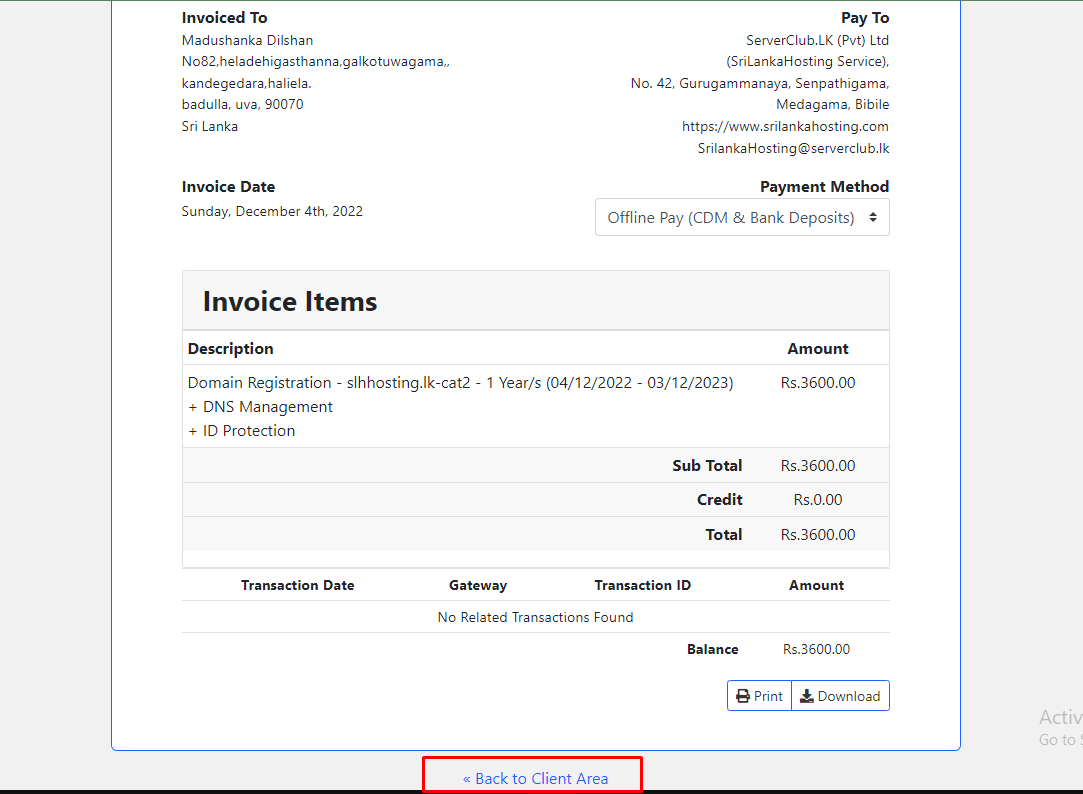1083x794 pixels.
Task: Click the SrilankaHosting@serverclub.lk email address
Action: tap(793, 149)
